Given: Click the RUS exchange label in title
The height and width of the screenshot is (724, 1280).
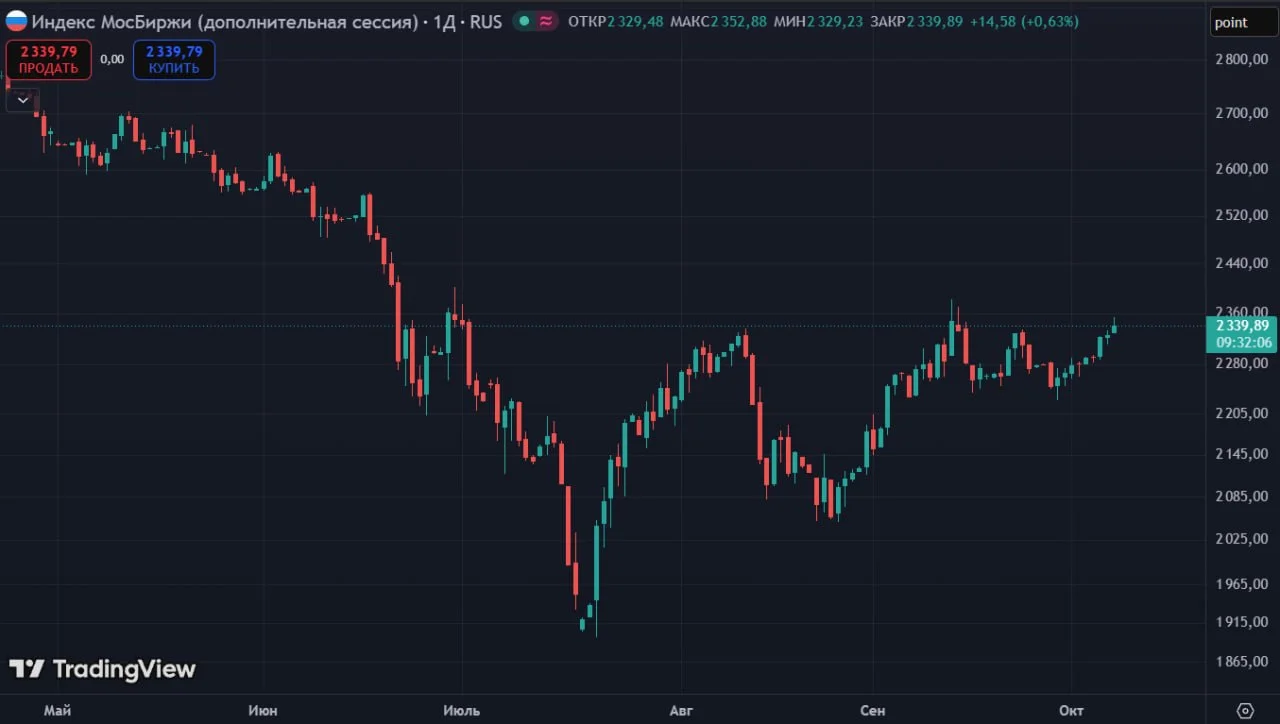Looking at the screenshot, I should [x=485, y=21].
